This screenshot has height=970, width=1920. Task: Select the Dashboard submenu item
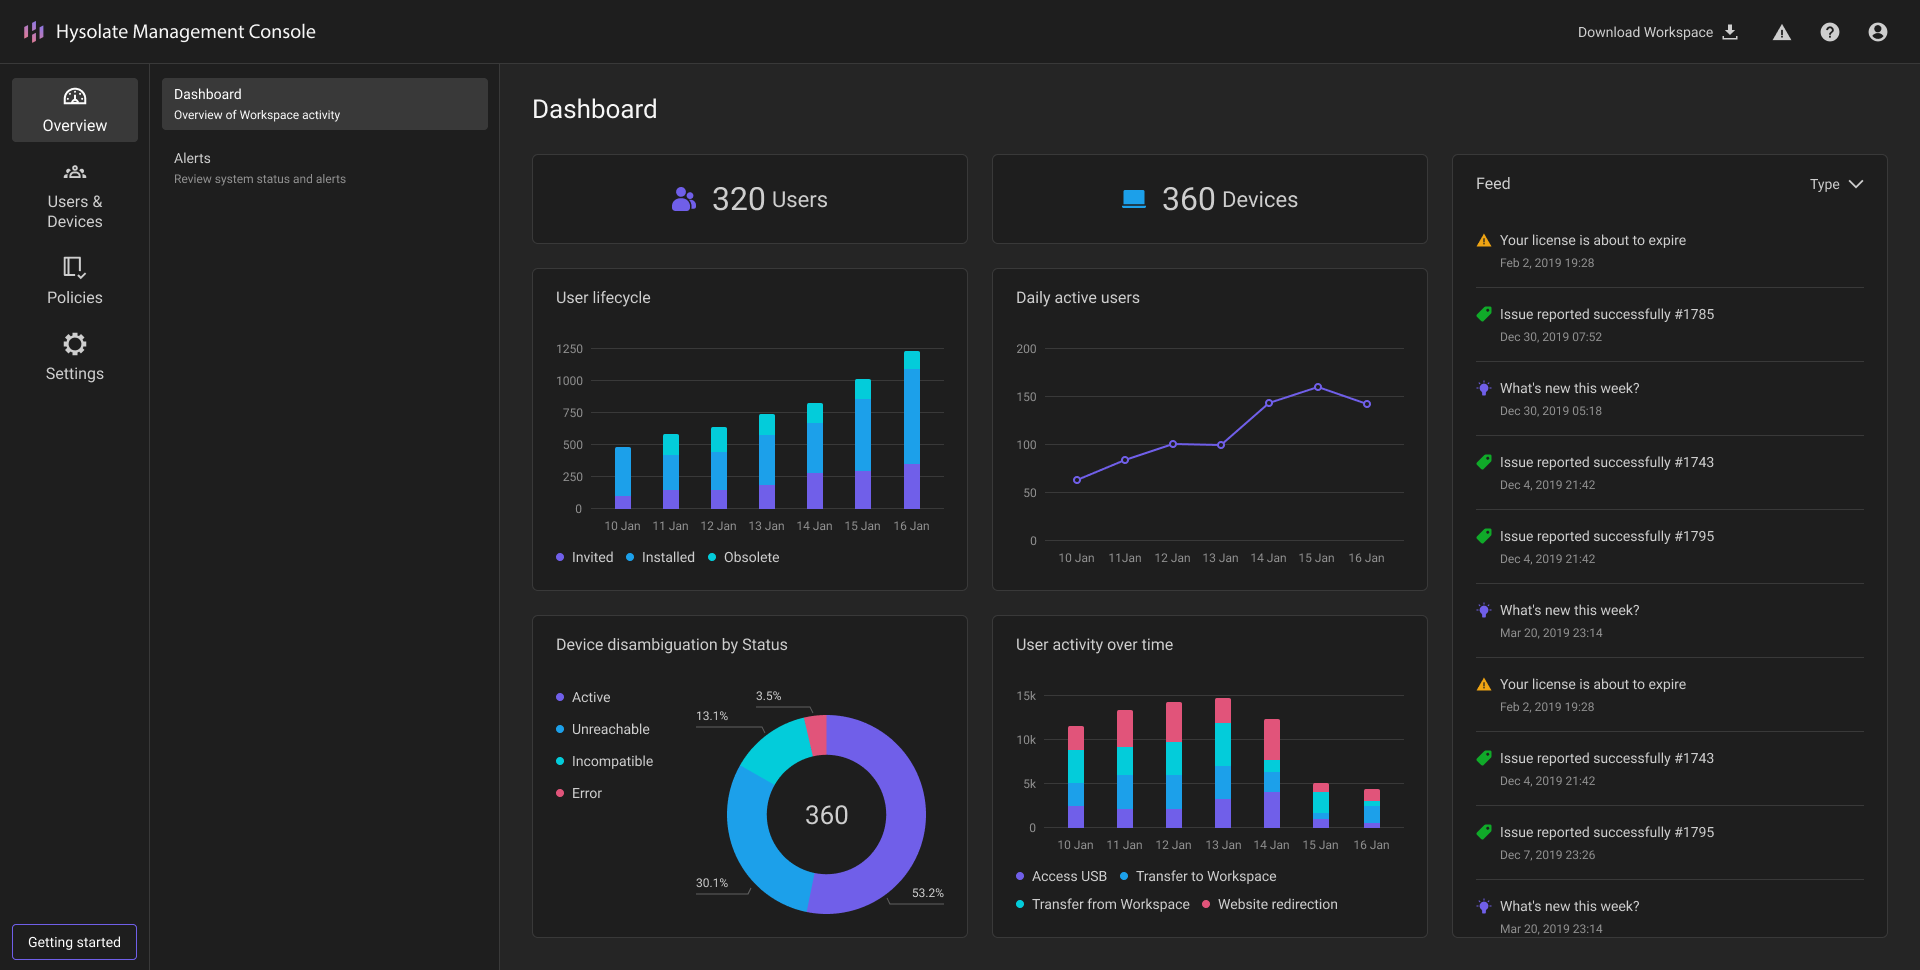(x=324, y=104)
